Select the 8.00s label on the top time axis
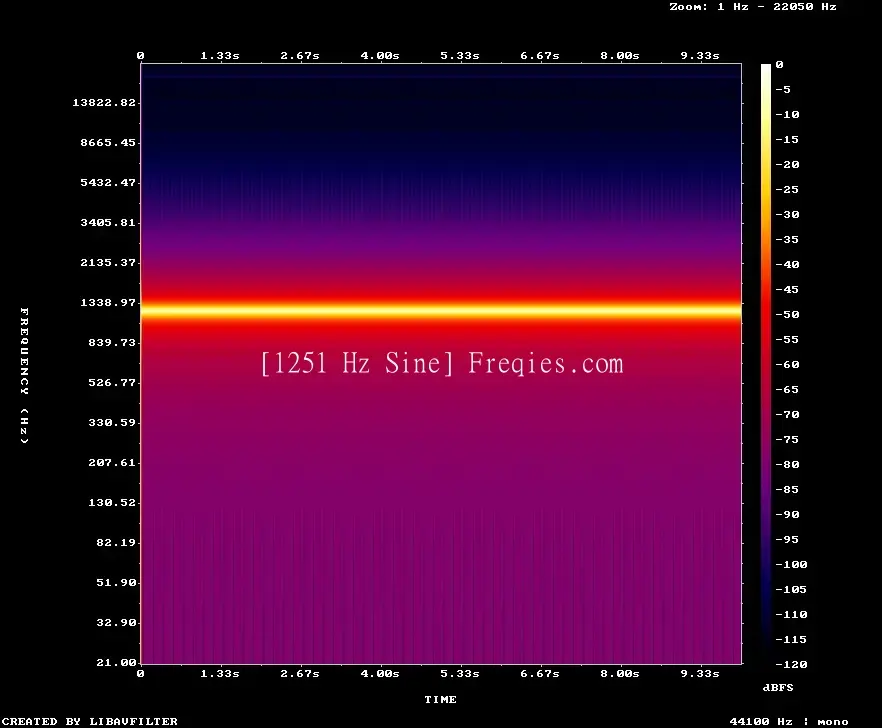Image resolution: width=882 pixels, height=728 pixels. click(x=619, y=56)
